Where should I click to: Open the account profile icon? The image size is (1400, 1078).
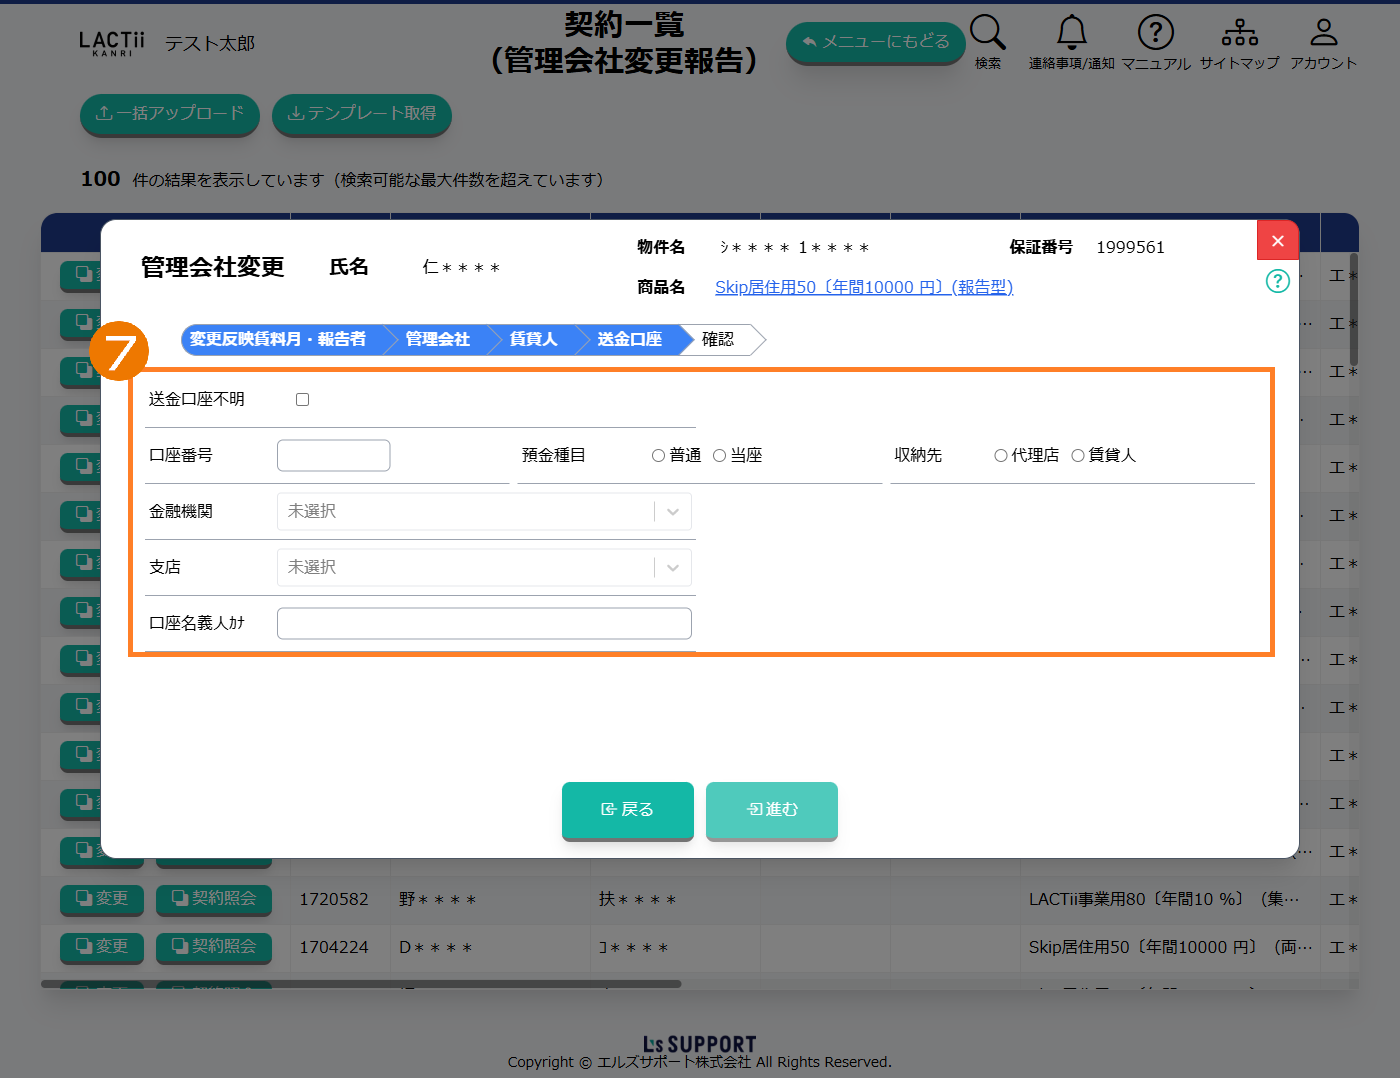(1323, 33)
